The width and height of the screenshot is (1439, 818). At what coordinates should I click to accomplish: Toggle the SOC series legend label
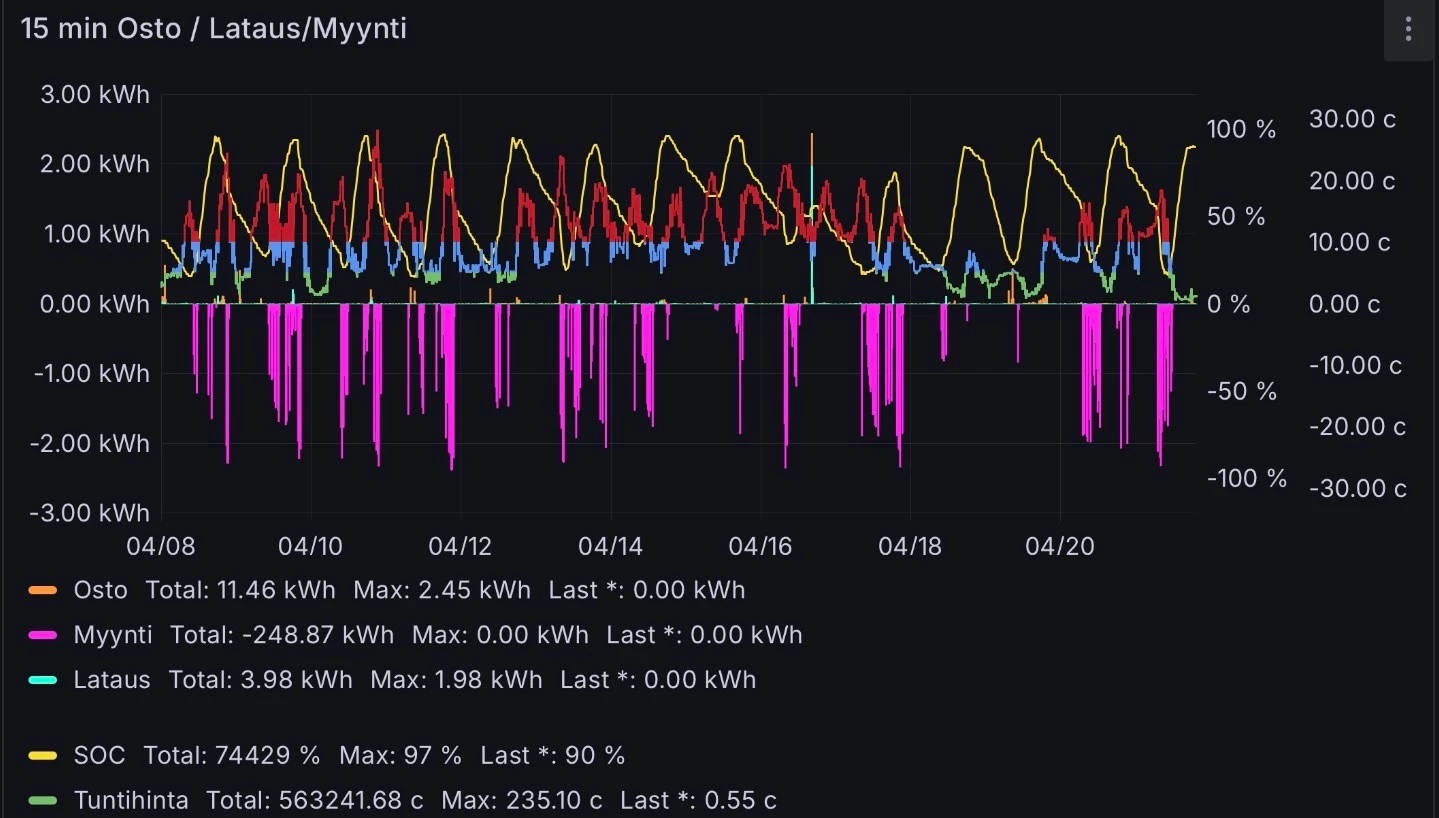(99, 755)
